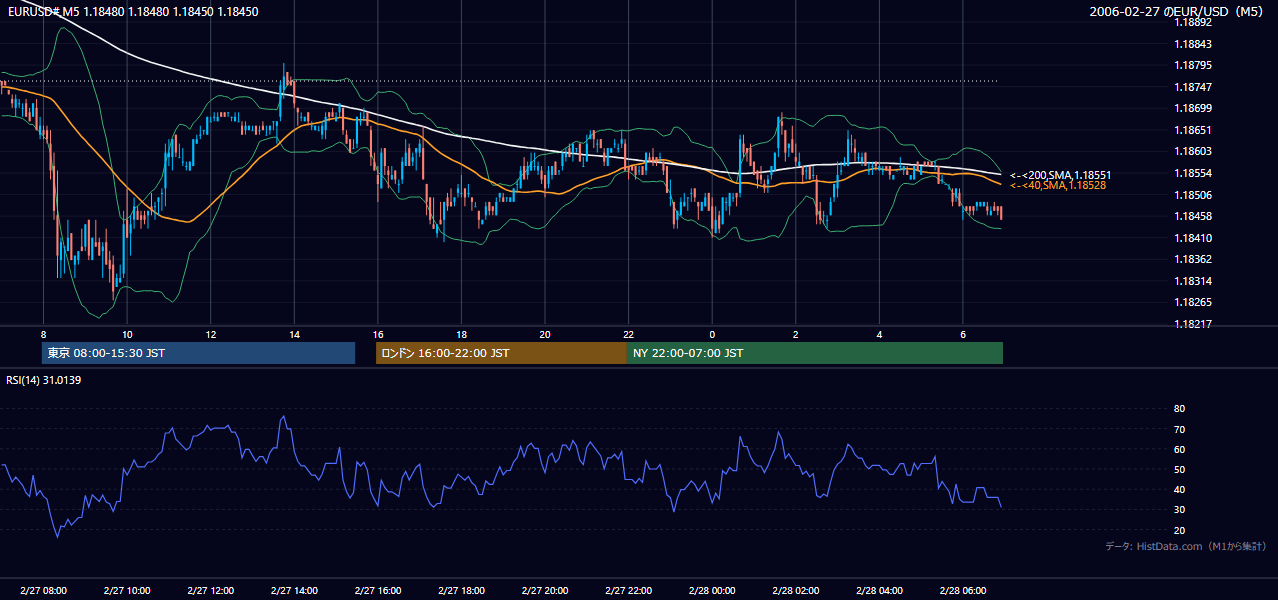The height and width of the screenshot is (600, 1278).
Task: Click the 2/27 12:00 time label
Action: [x=210, y=590]
